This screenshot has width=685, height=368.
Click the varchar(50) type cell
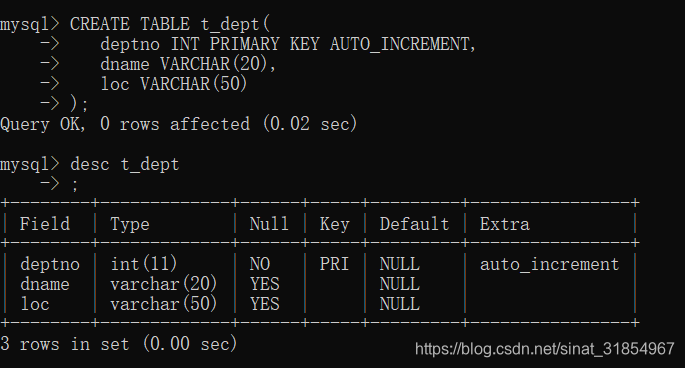(x=164, y=304)
